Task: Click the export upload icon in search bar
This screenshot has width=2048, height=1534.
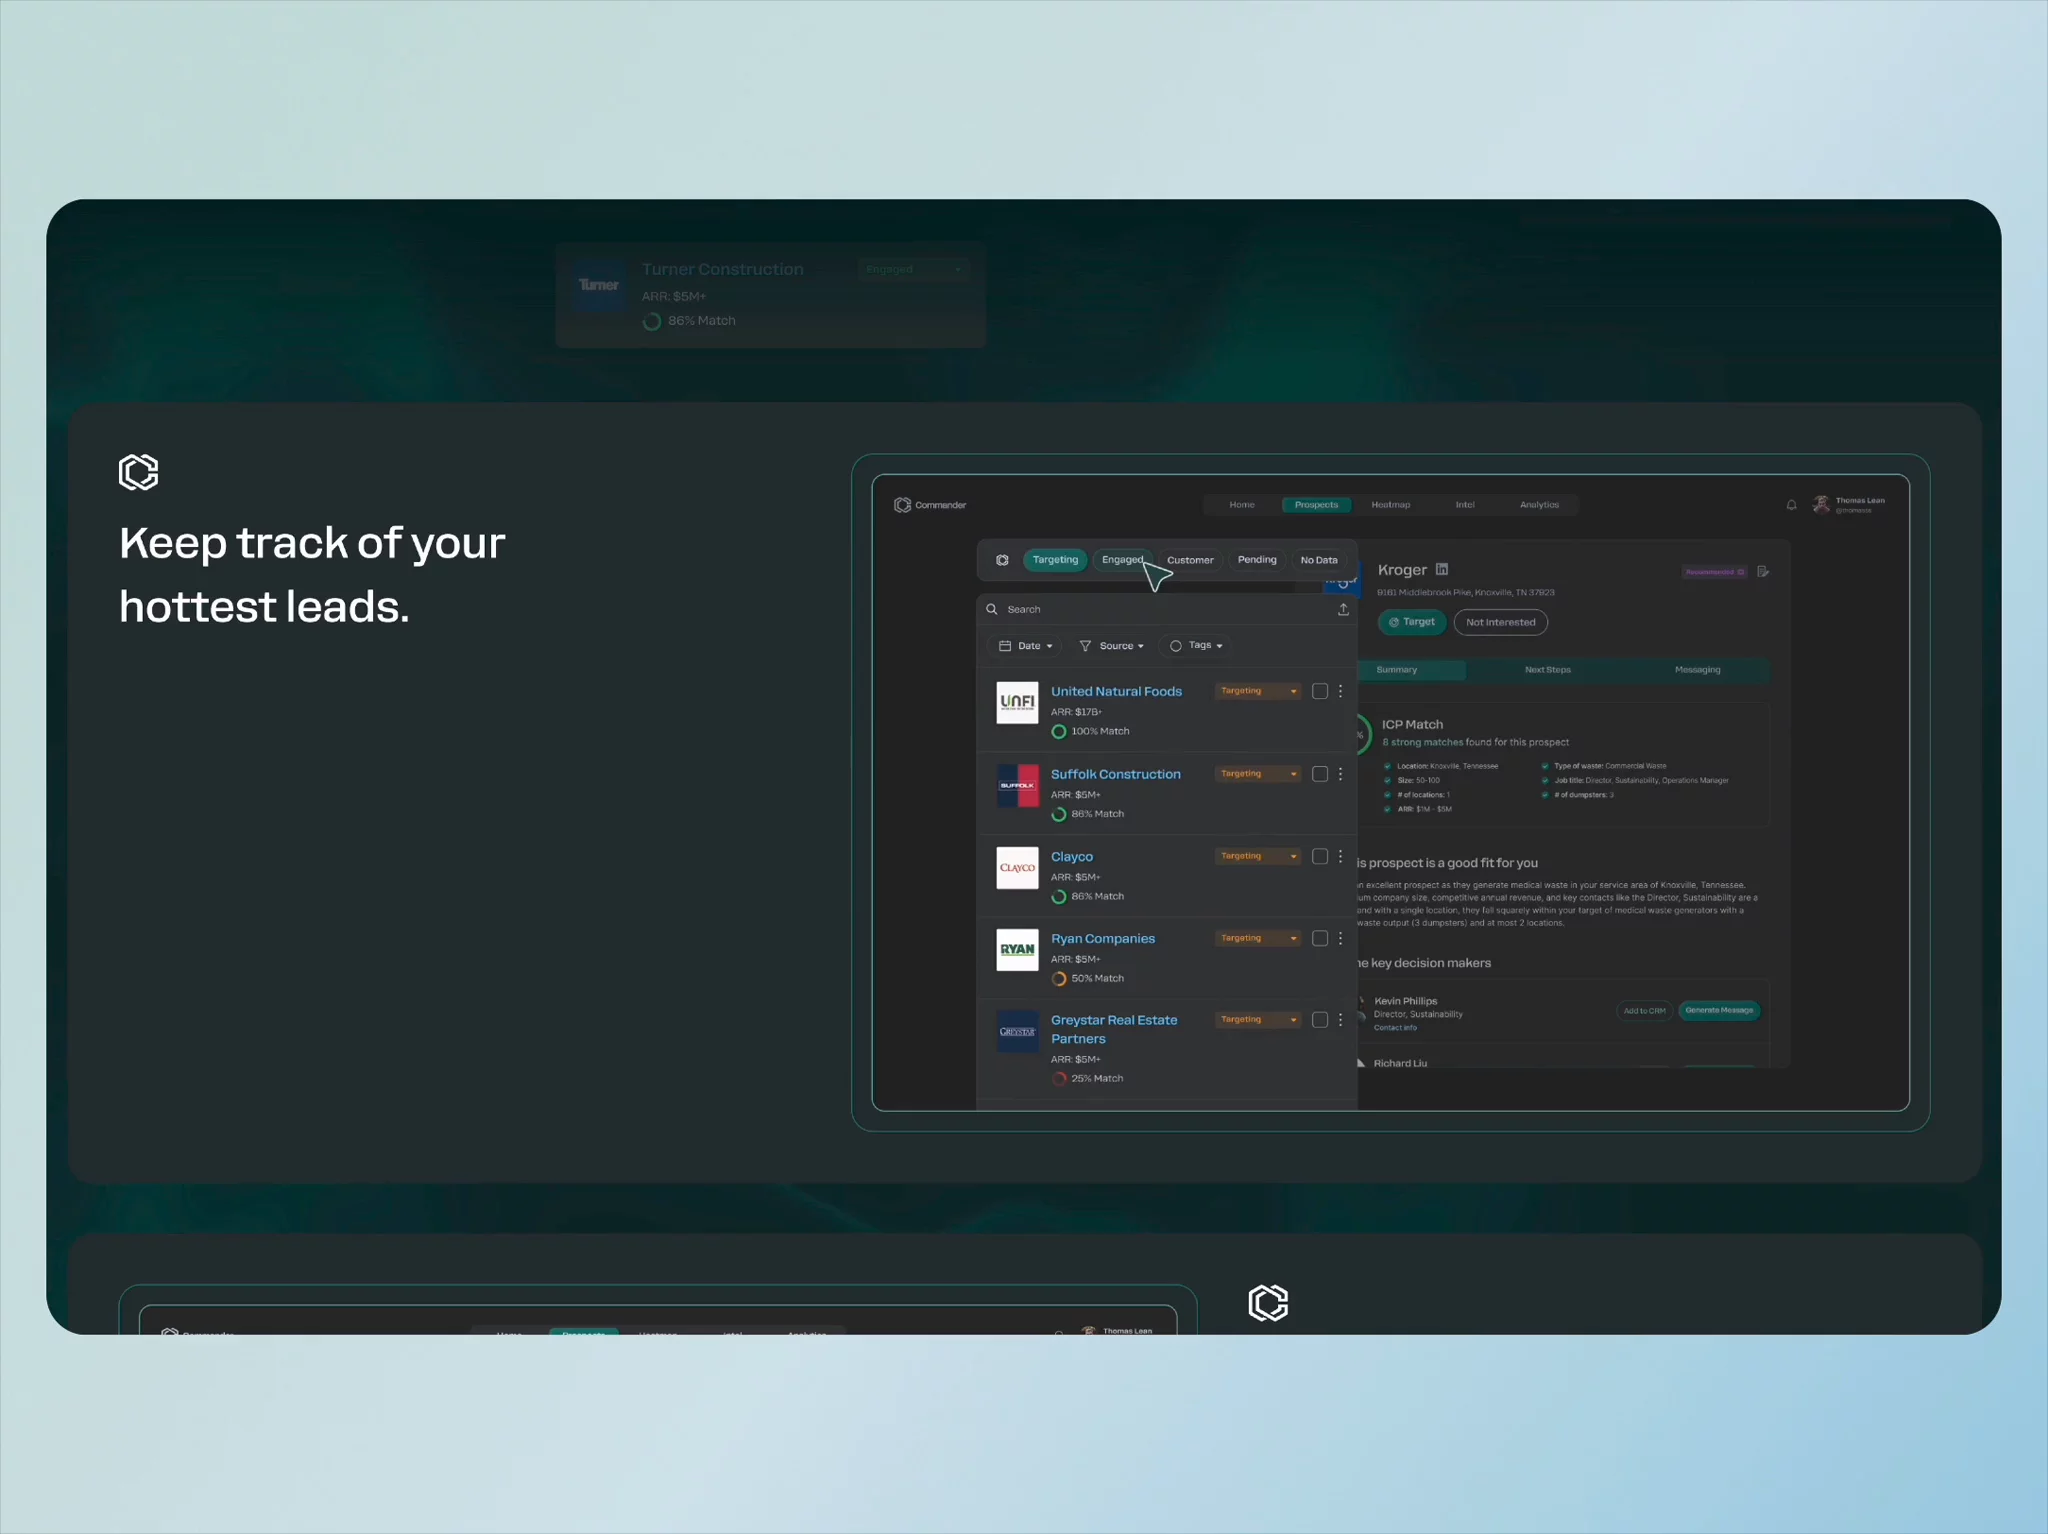Action: pos(1343,609)
